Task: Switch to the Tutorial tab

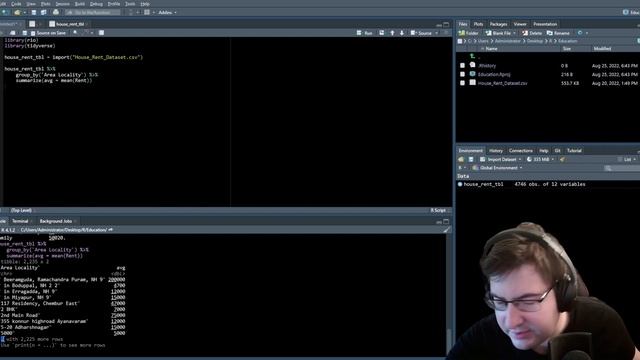Action: [574, 151]
